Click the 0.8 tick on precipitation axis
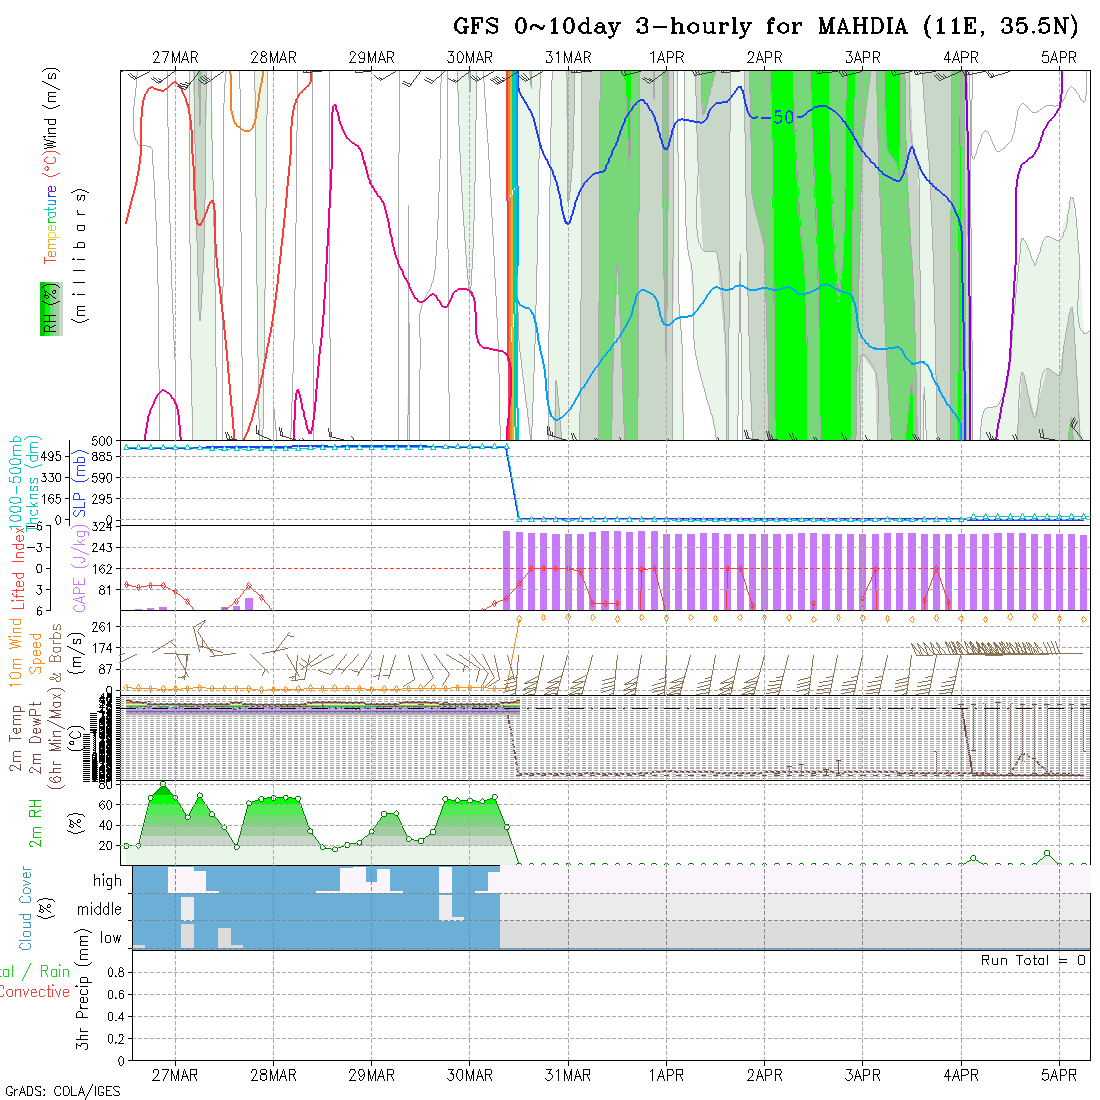The width and height of the screenshot is (1100, 1100). [x=114, y=972]
